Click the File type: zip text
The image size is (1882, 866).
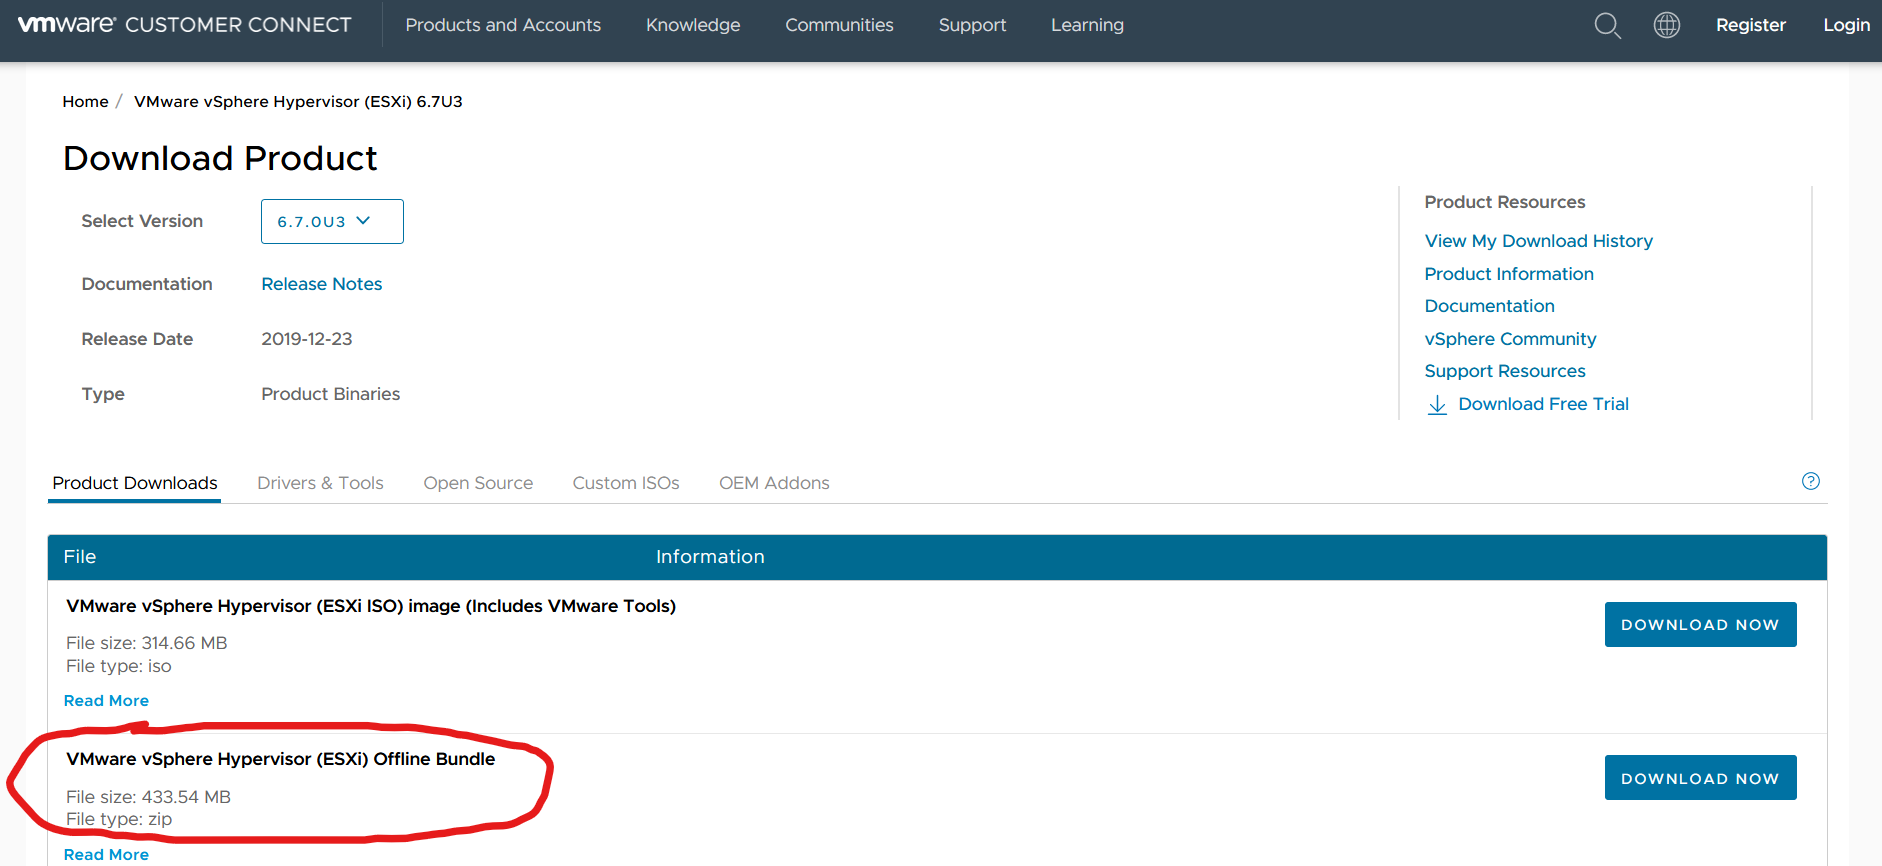tap(119, 819)
